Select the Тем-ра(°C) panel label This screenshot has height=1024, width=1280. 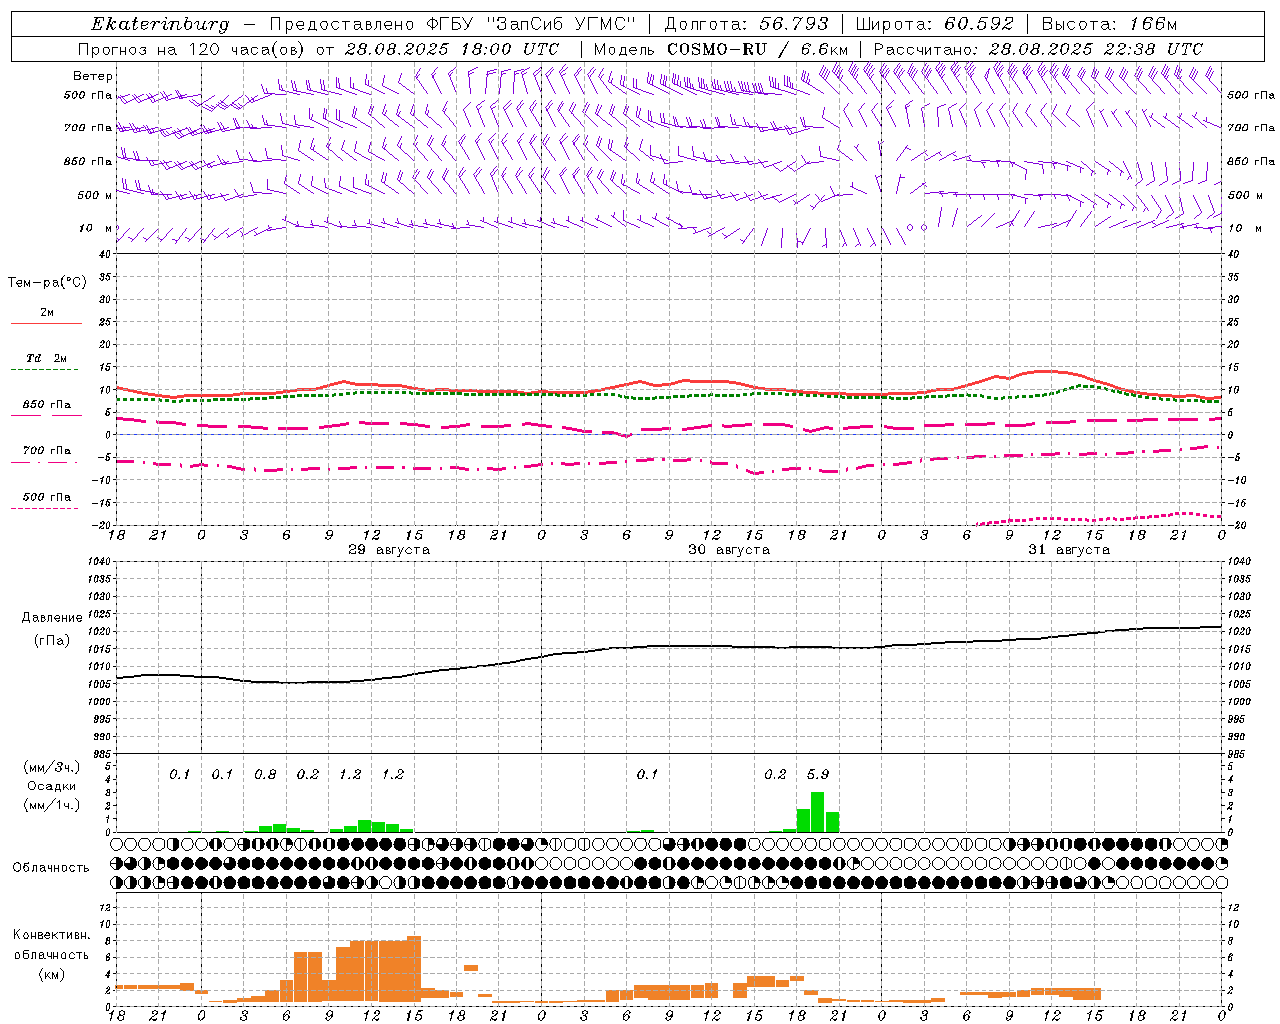tap(47, 283)
